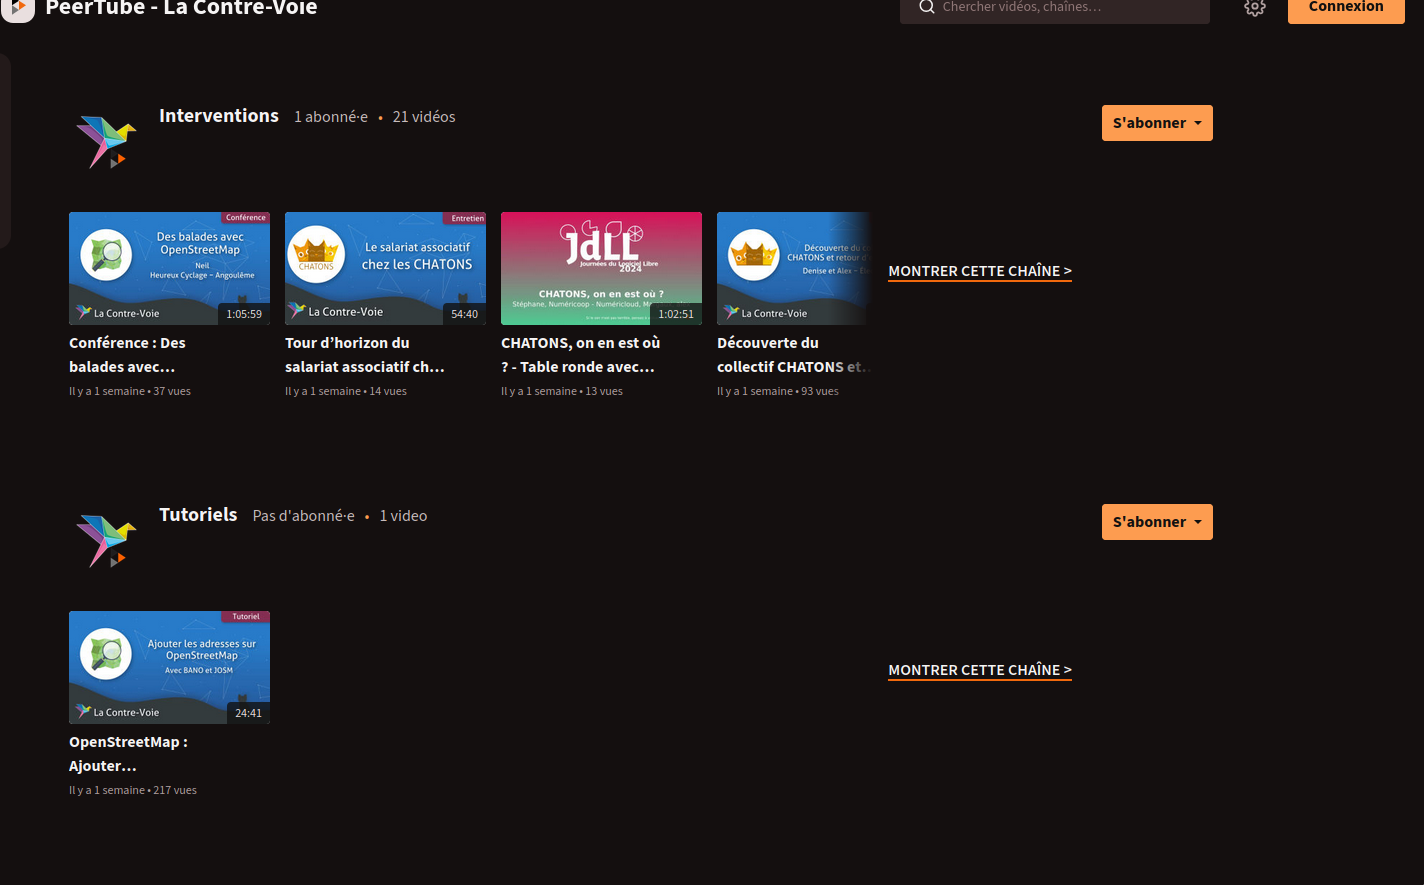
Task: Click the Interventions channel name
Action: 219,116
